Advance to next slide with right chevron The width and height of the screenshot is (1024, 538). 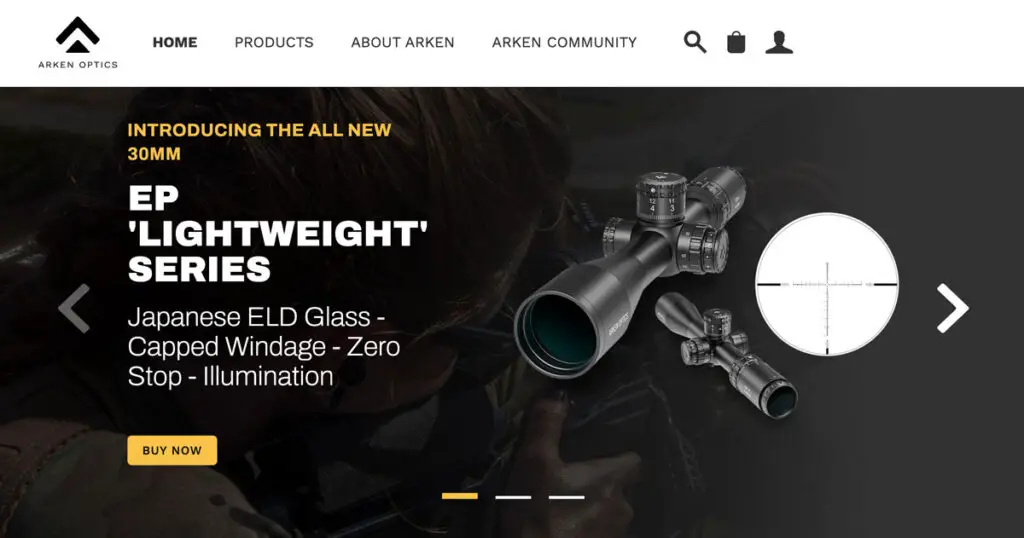point(953,308)
